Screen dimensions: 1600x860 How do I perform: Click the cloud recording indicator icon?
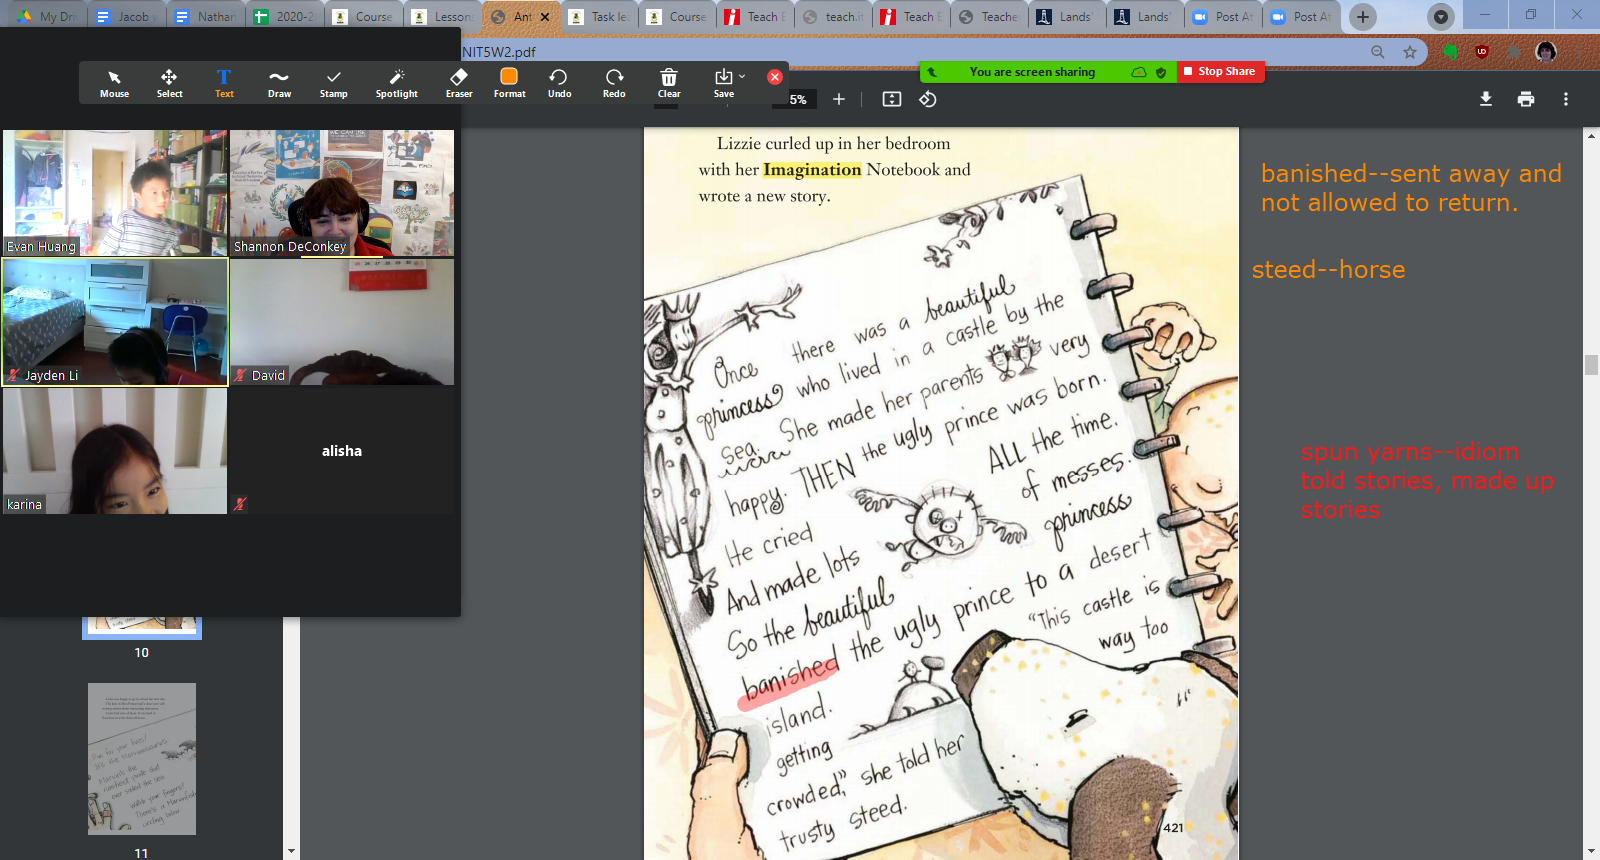click(1139, 72)
